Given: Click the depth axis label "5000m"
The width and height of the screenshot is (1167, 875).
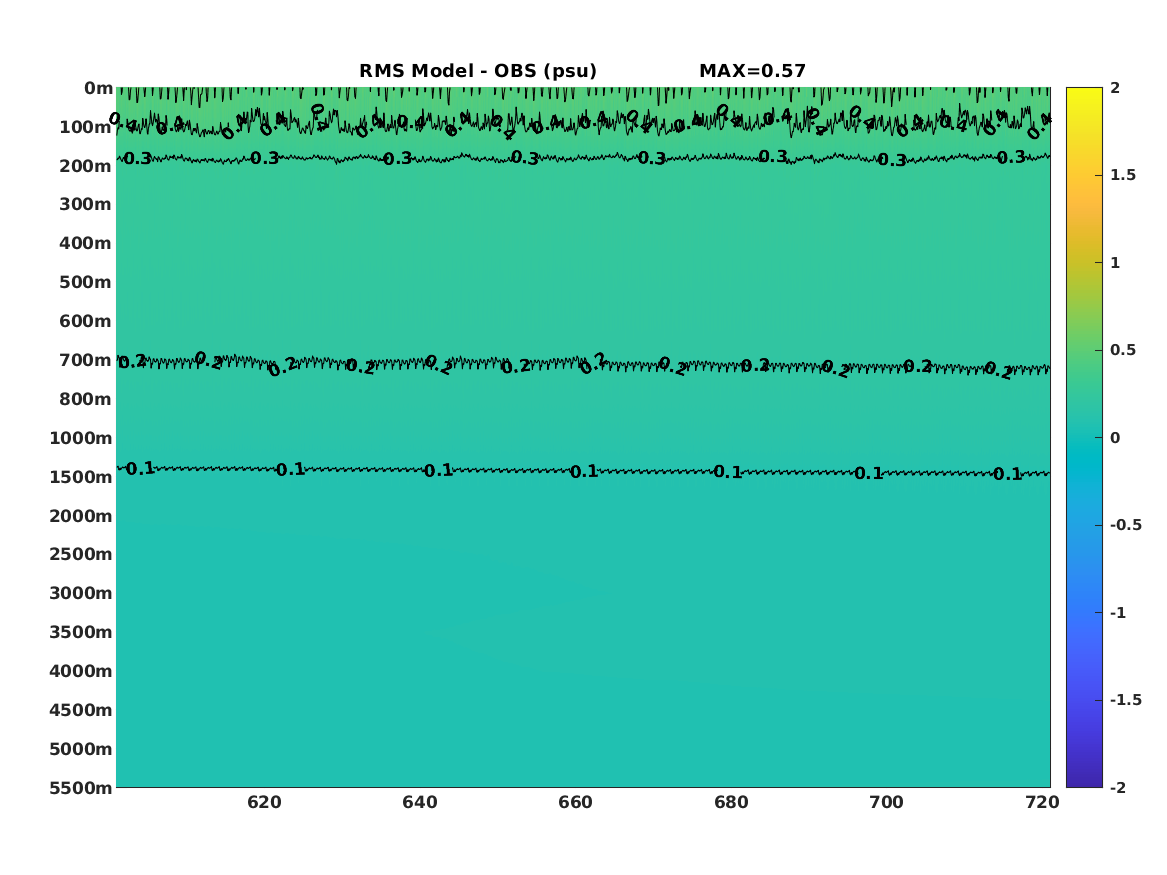Looking at the screenshot, I should [81, 749].
